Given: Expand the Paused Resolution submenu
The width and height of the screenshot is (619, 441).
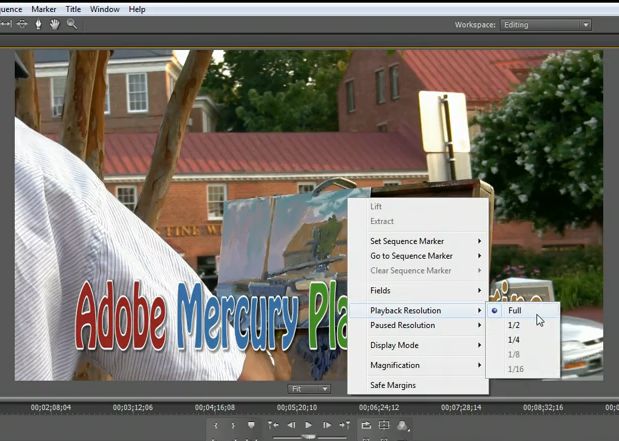Looking at the screenshot, I should 418,325.
